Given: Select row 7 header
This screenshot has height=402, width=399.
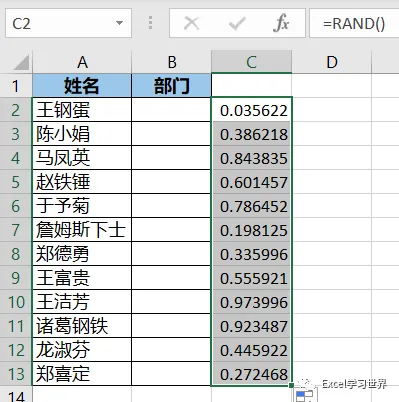Looking at the screenshot, I should (16, 230).
